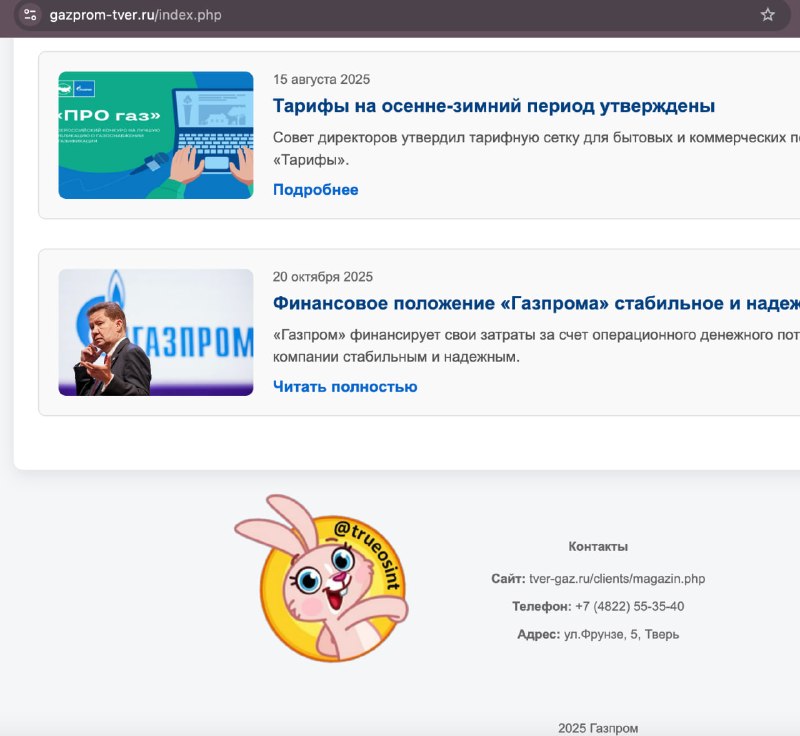Screen dimensions: 800x736
Task: Click the 2025 Газпром copyright text
Action: pos(598,728)
